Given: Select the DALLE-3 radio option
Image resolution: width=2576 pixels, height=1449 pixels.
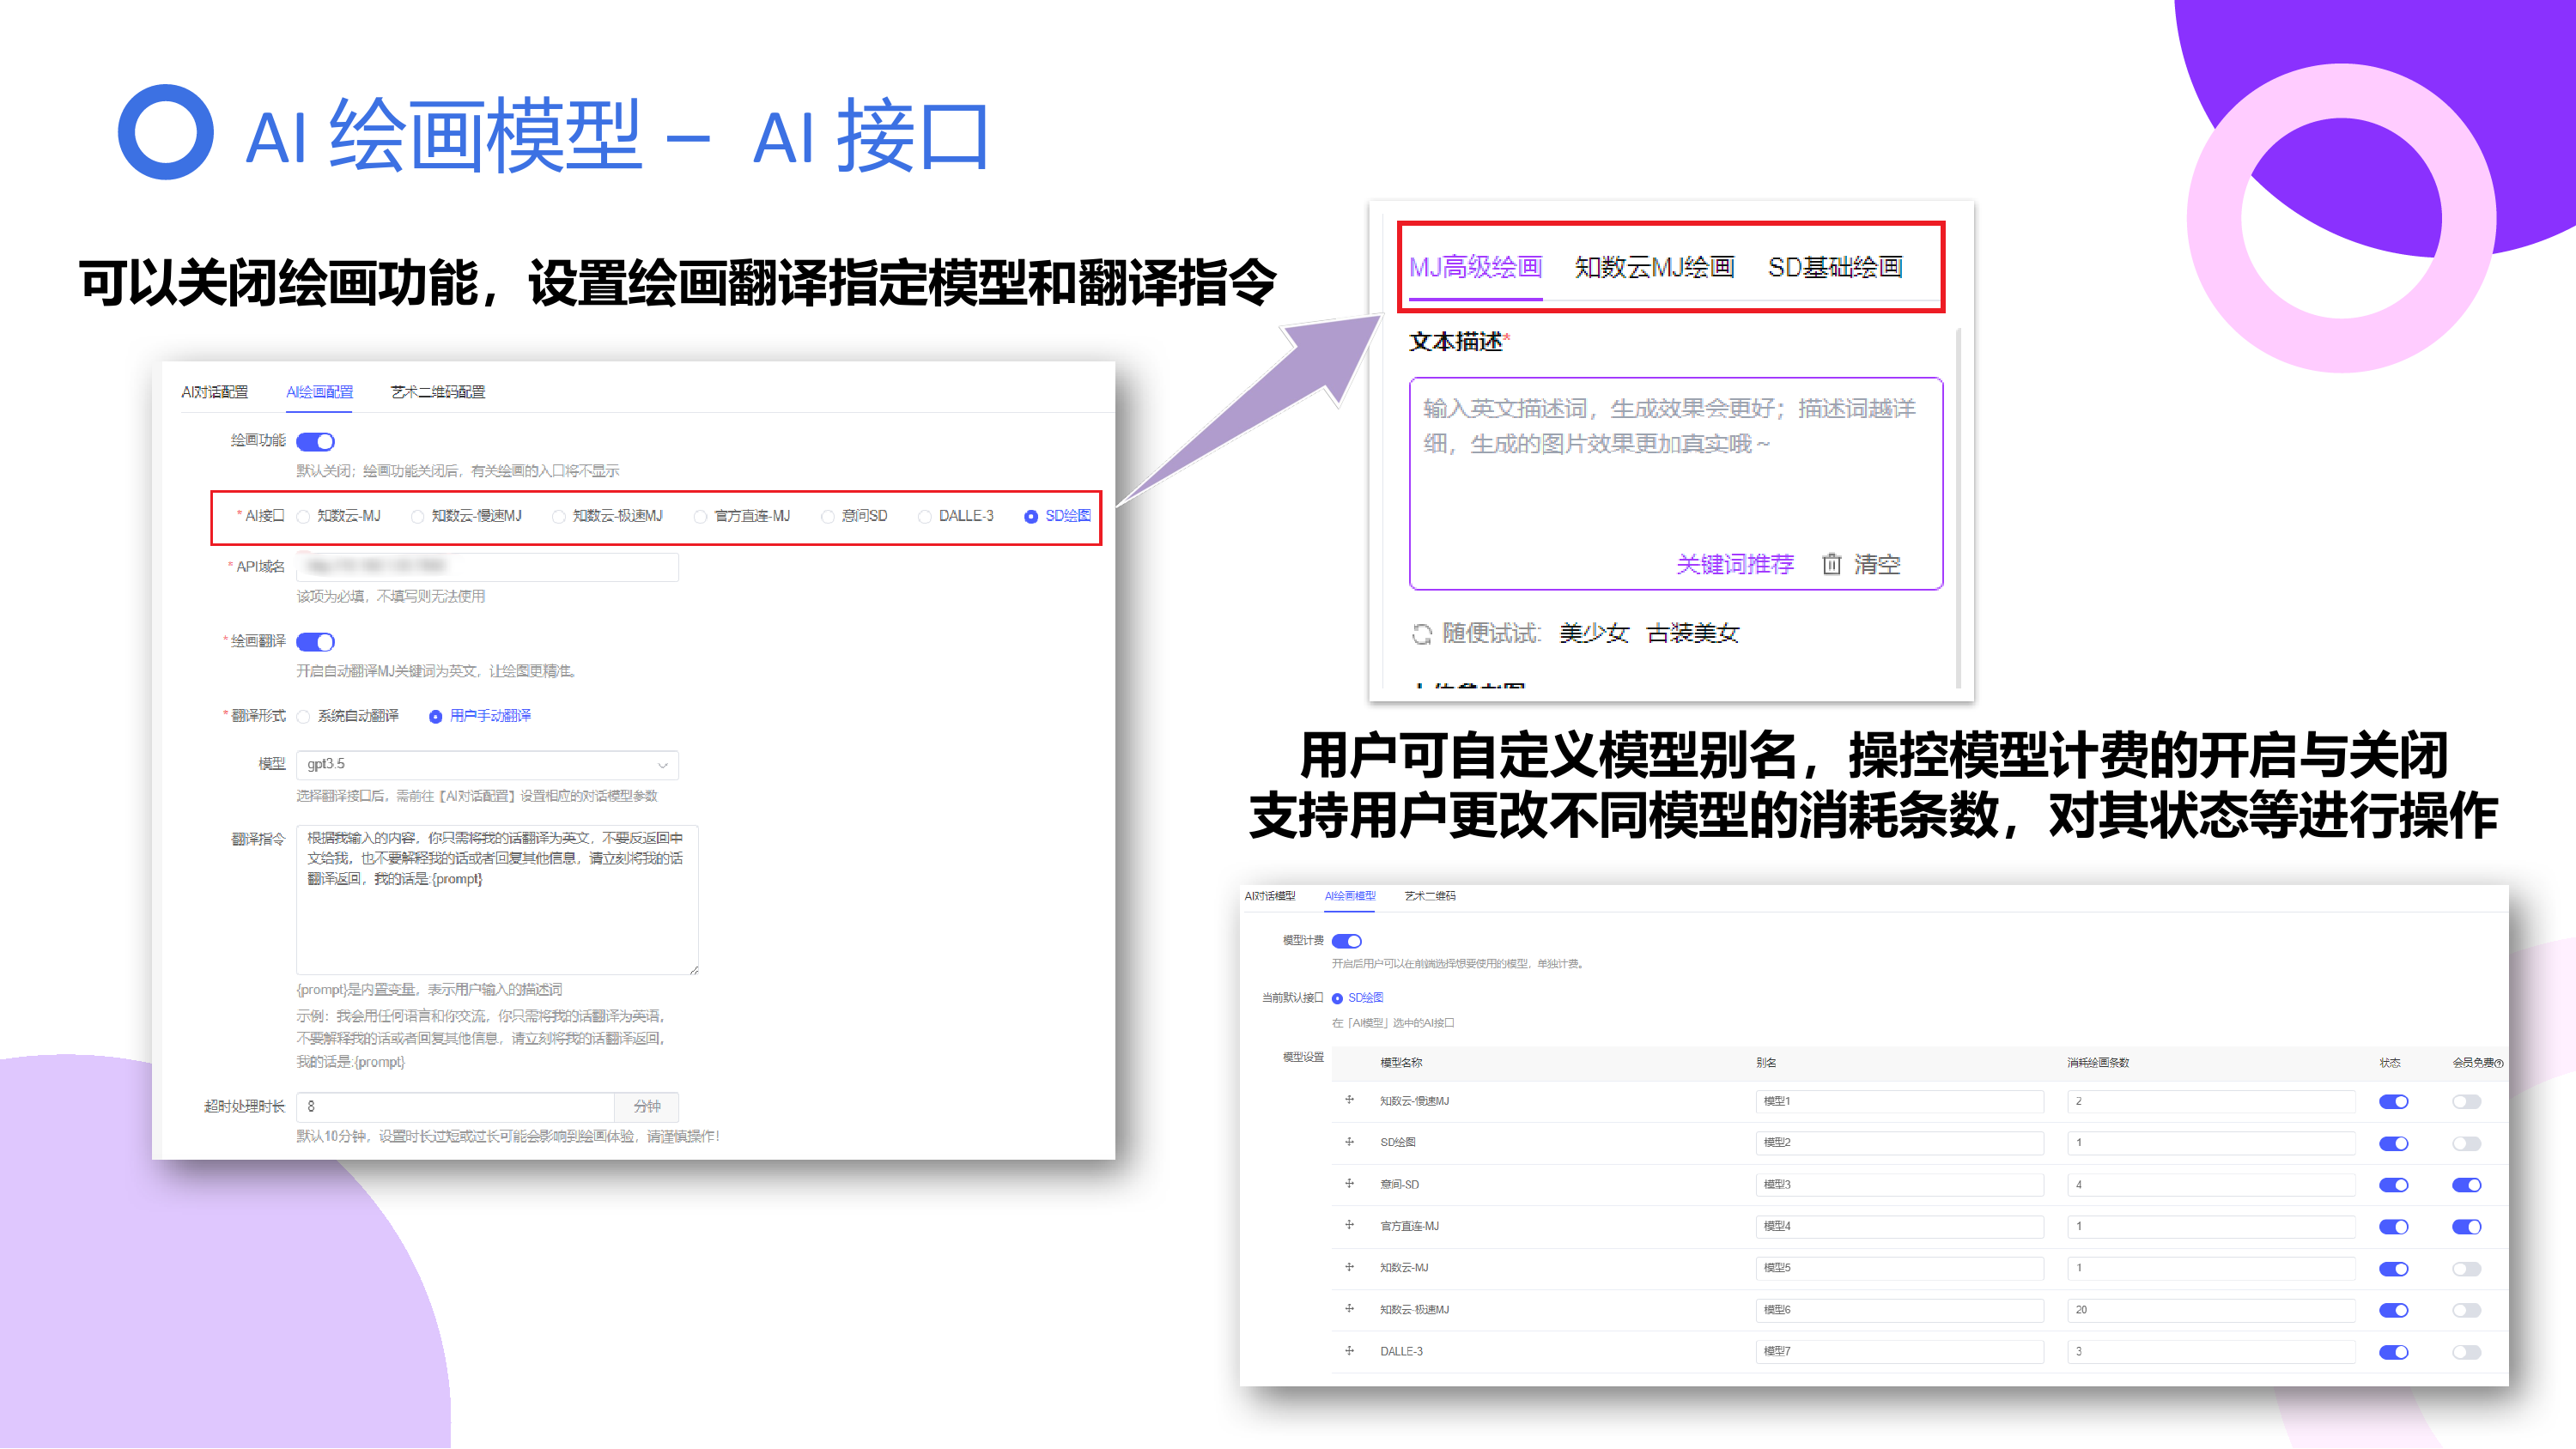Looking at the screenshot, I should tap(925, 517).
